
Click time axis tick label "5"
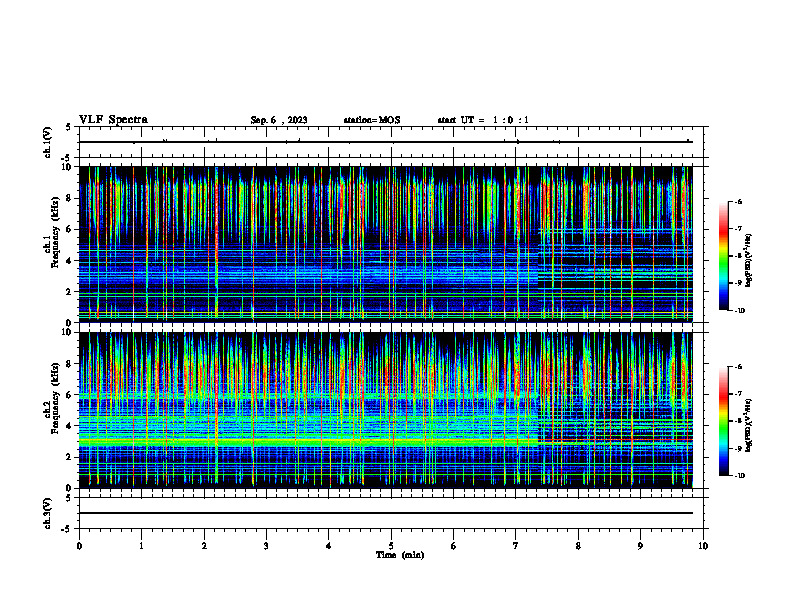point(391,546)
